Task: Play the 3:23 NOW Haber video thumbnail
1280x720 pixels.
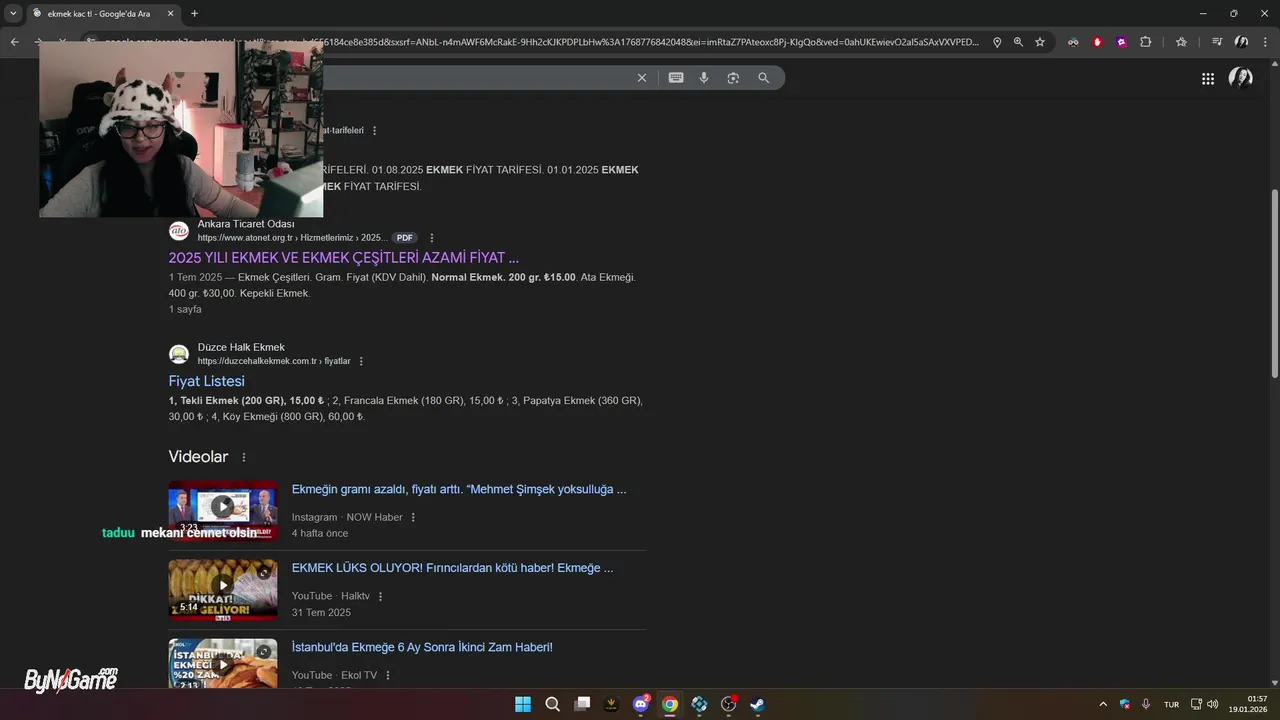Action: click(223, 507)
